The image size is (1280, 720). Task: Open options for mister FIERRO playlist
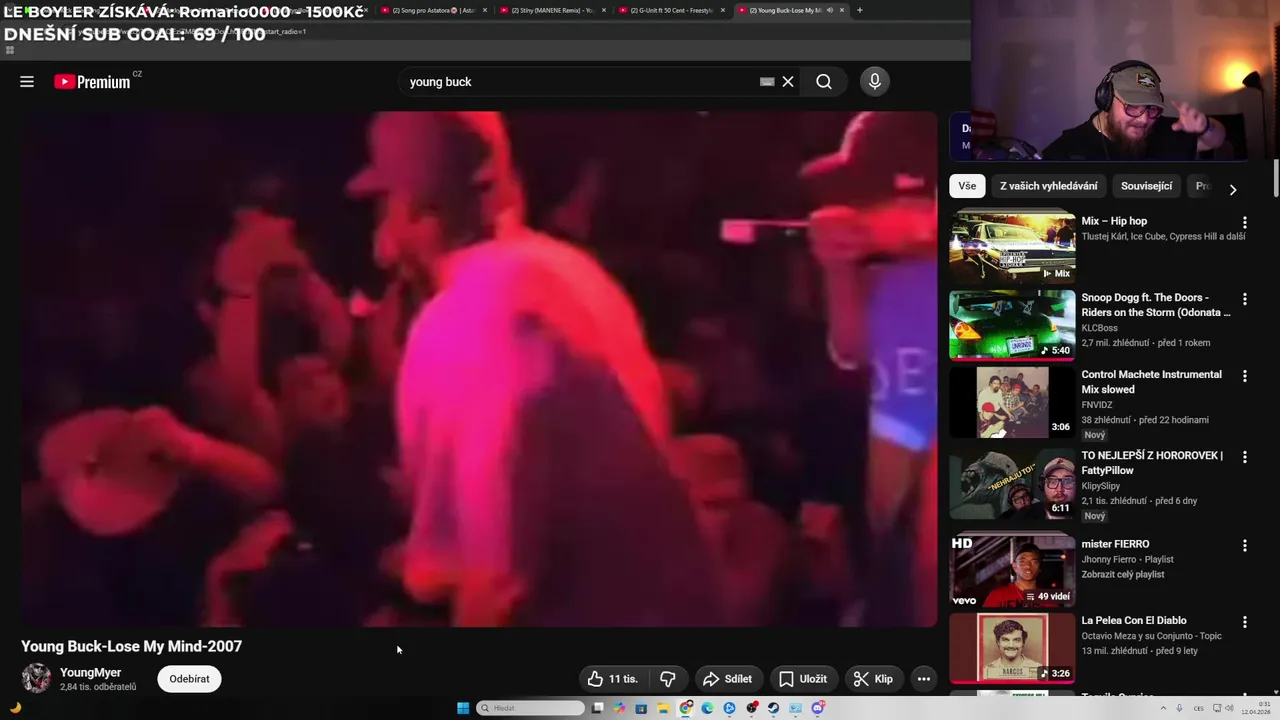(x=1245, y=546)
